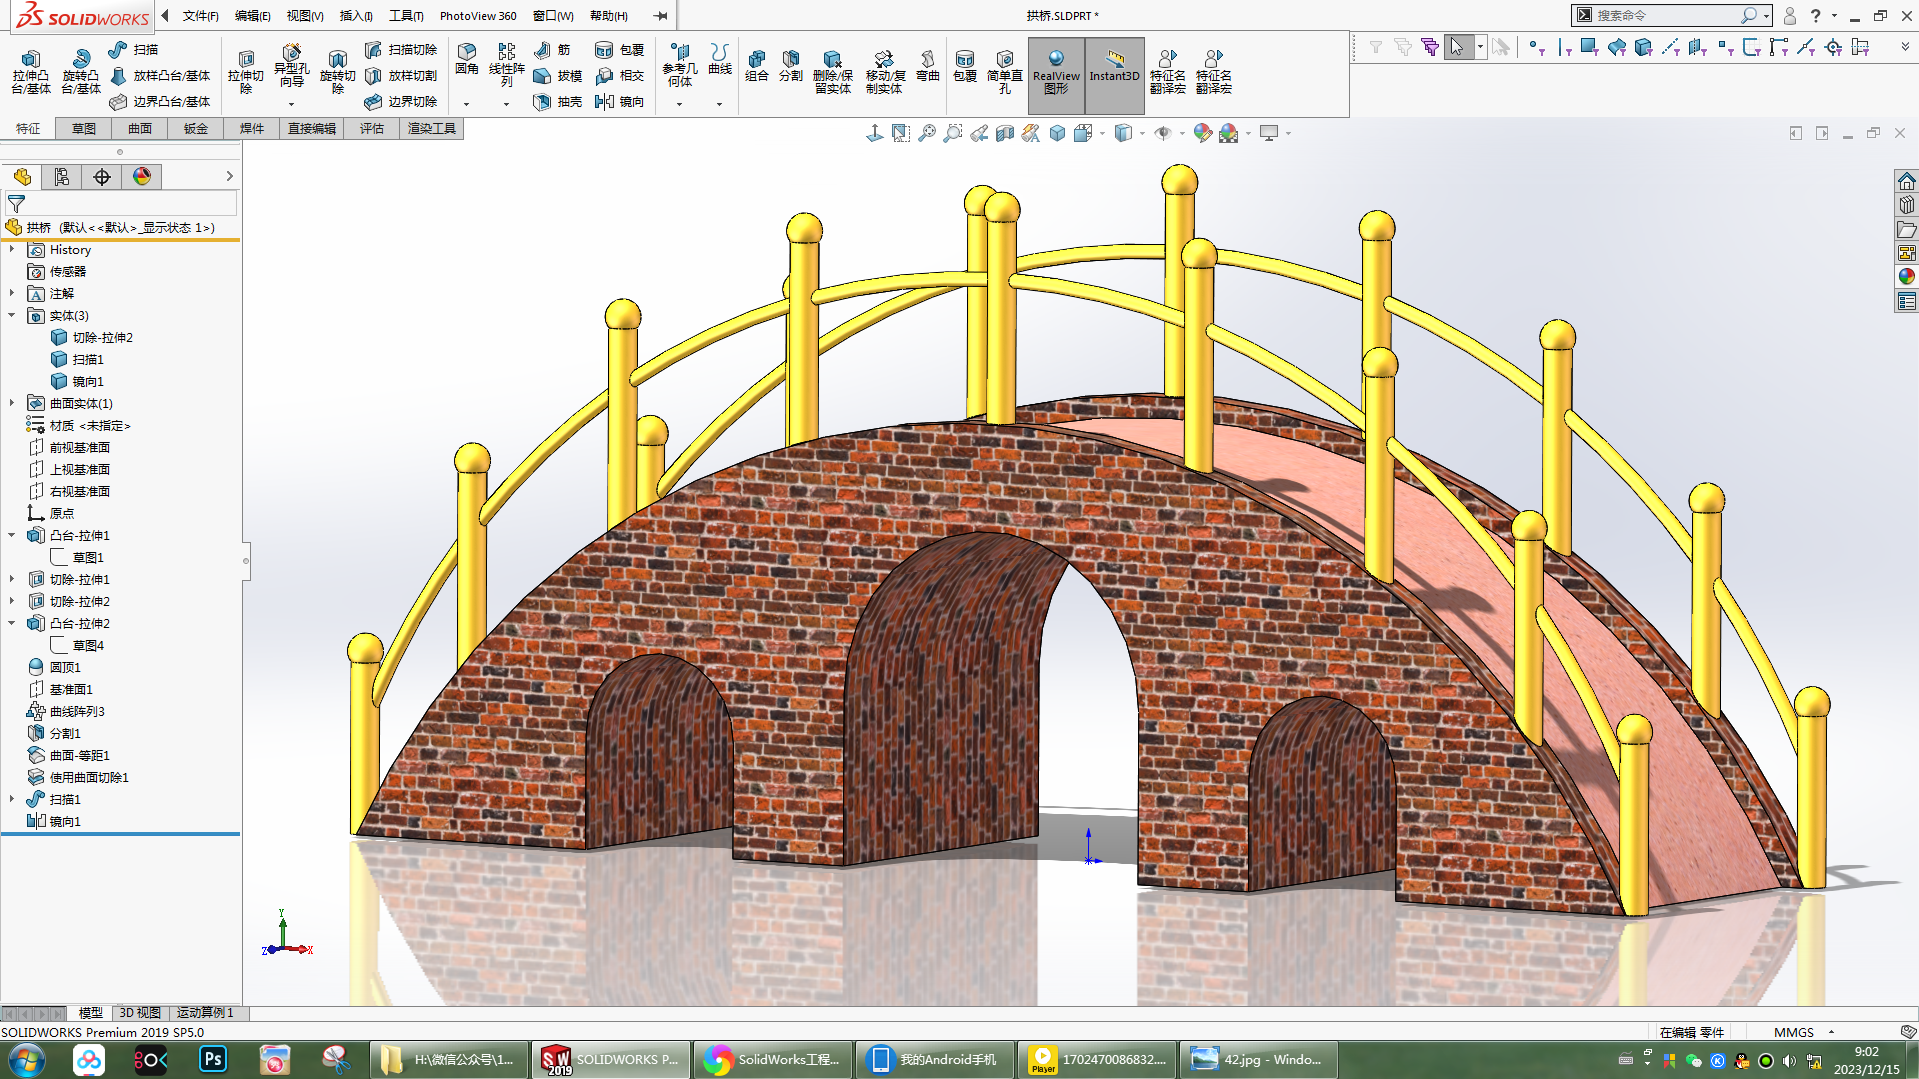Open the 参考几何体 reference geometry tool

[680, 66]
